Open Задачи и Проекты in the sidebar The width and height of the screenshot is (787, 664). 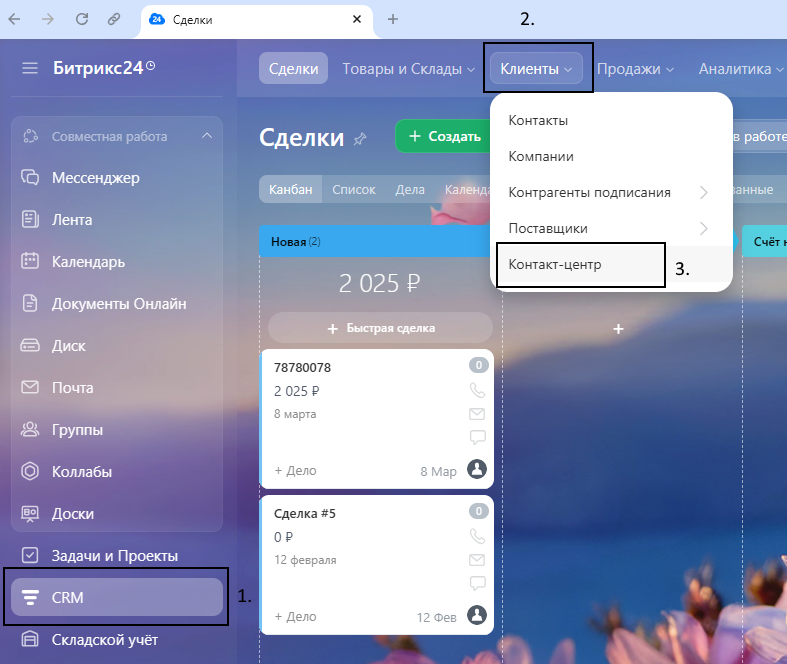click(117, 556)
